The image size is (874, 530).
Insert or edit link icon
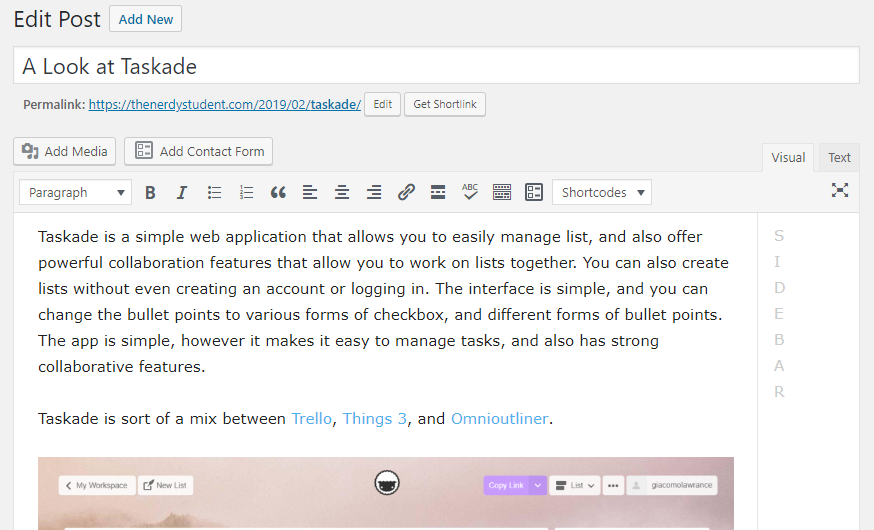click(406, 192)
